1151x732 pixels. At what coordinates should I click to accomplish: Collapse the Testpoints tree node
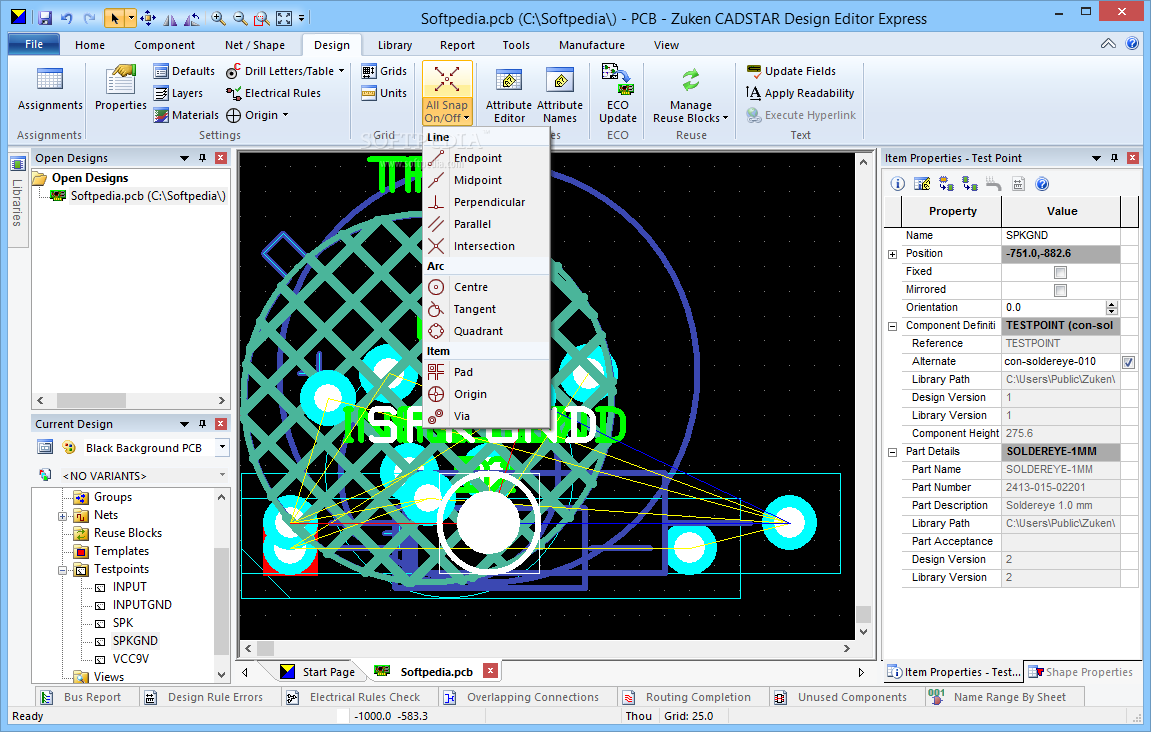point(62,570)
